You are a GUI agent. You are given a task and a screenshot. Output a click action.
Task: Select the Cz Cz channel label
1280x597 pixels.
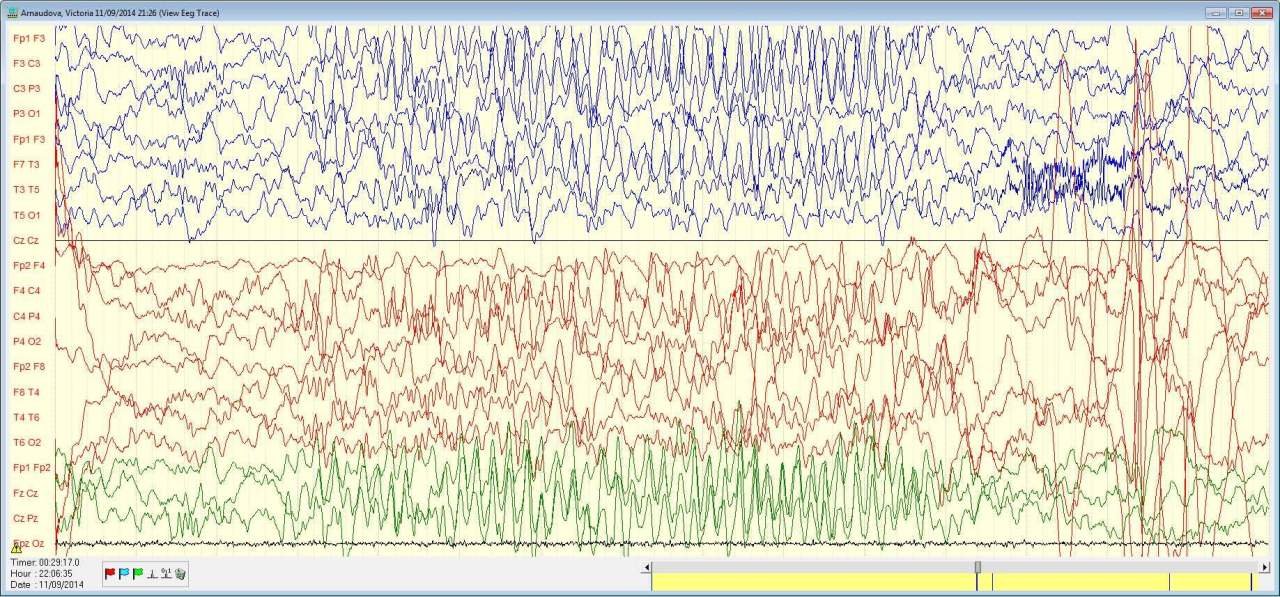(26, 240)
